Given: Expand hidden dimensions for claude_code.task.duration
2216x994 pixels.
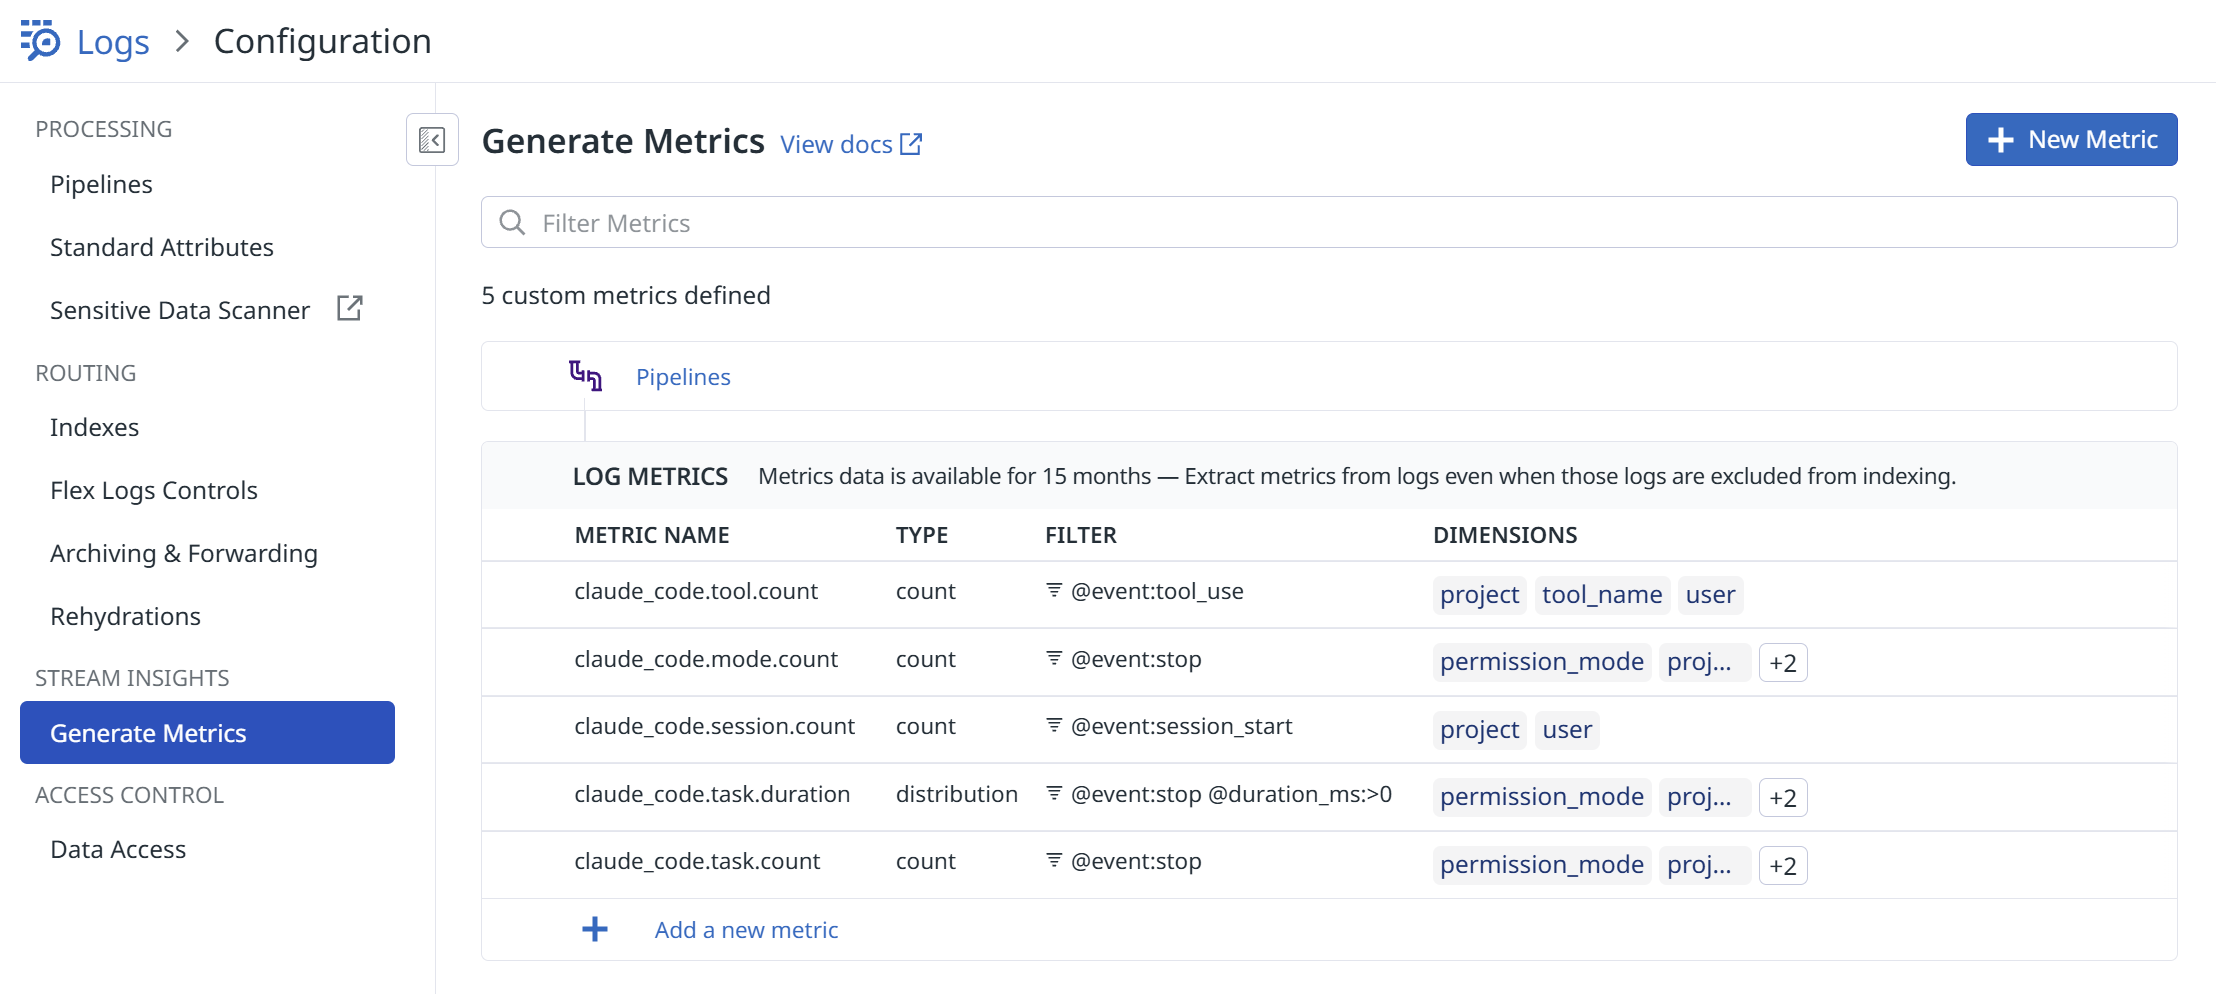Looking at the screenshot, I should 1783,797.
